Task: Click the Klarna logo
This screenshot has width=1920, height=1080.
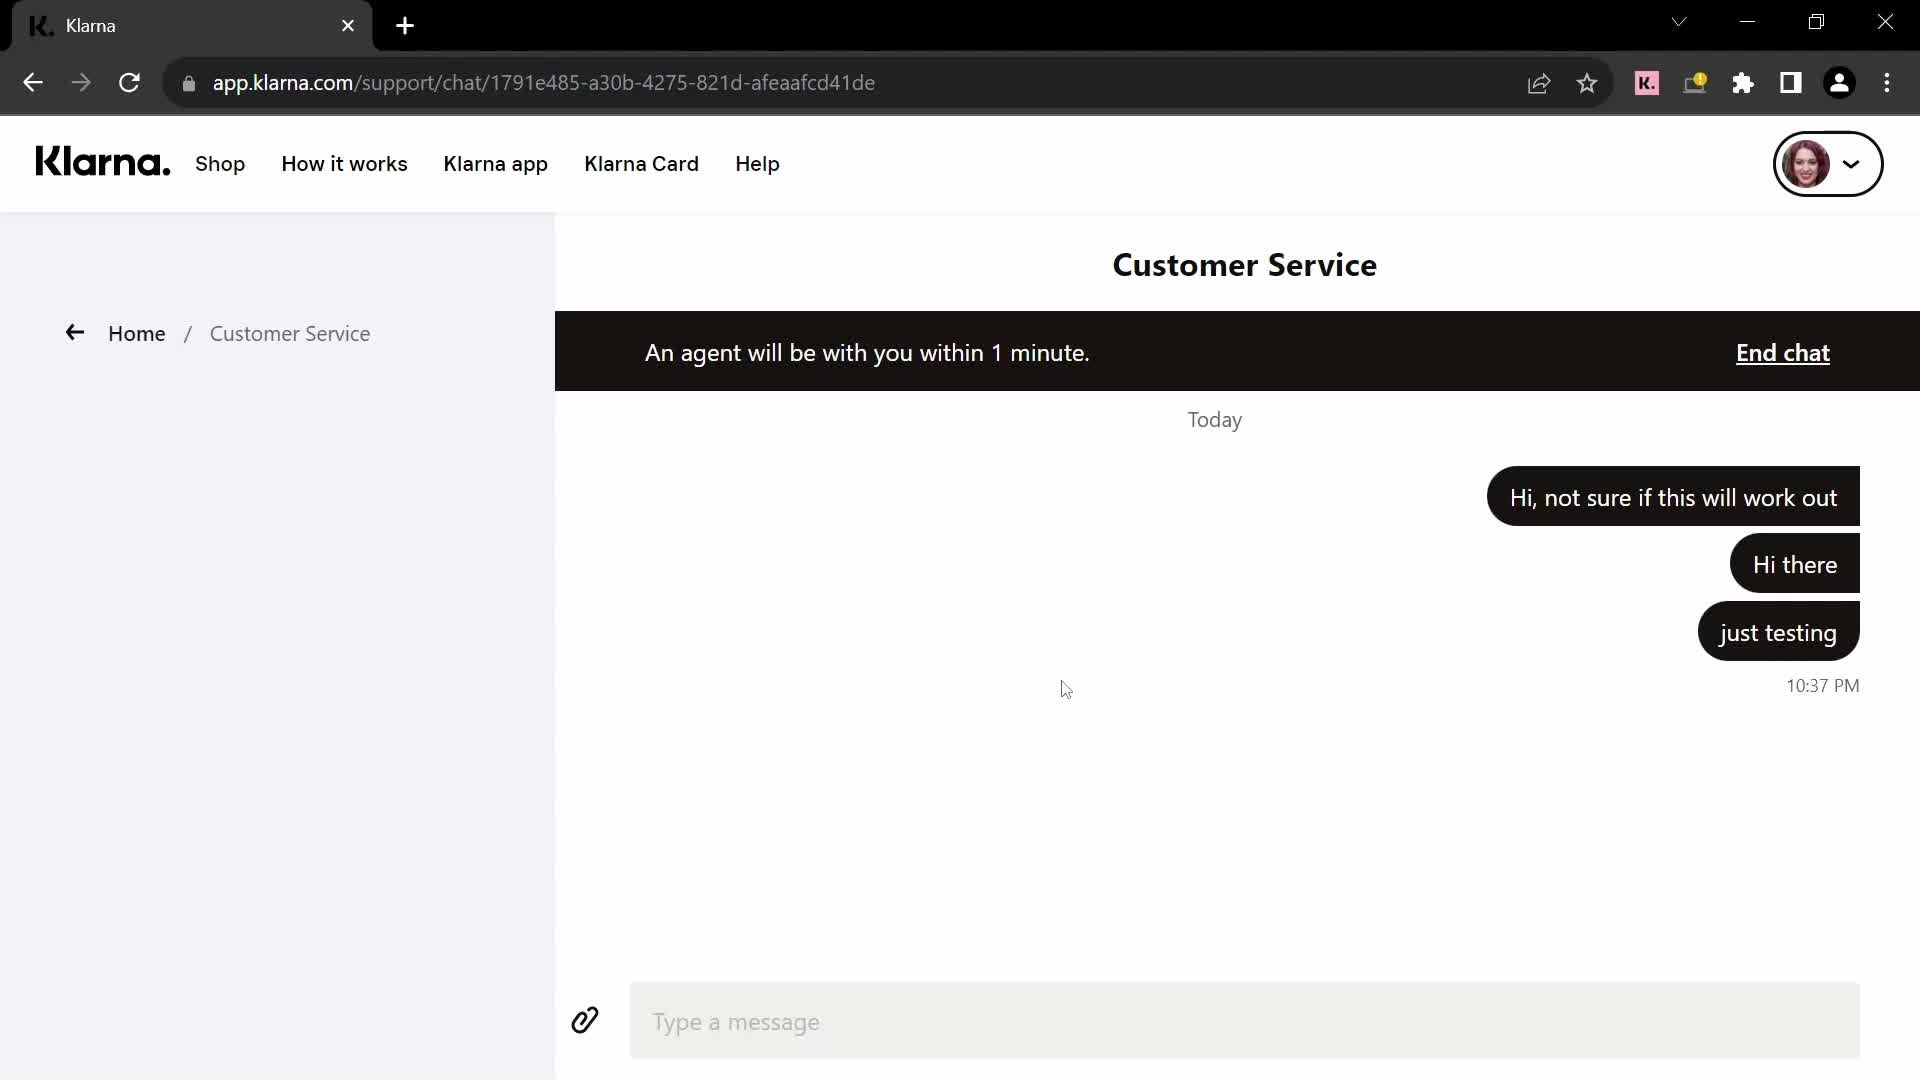Action: (103, 163)
